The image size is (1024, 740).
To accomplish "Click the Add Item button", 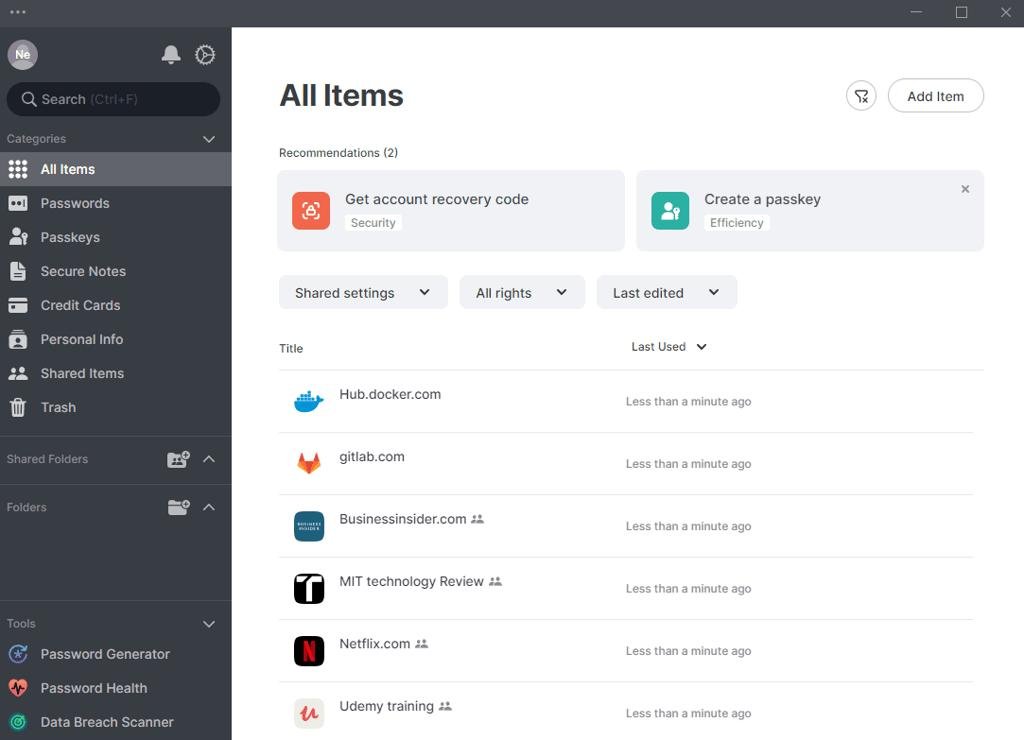I will (935, 96).
